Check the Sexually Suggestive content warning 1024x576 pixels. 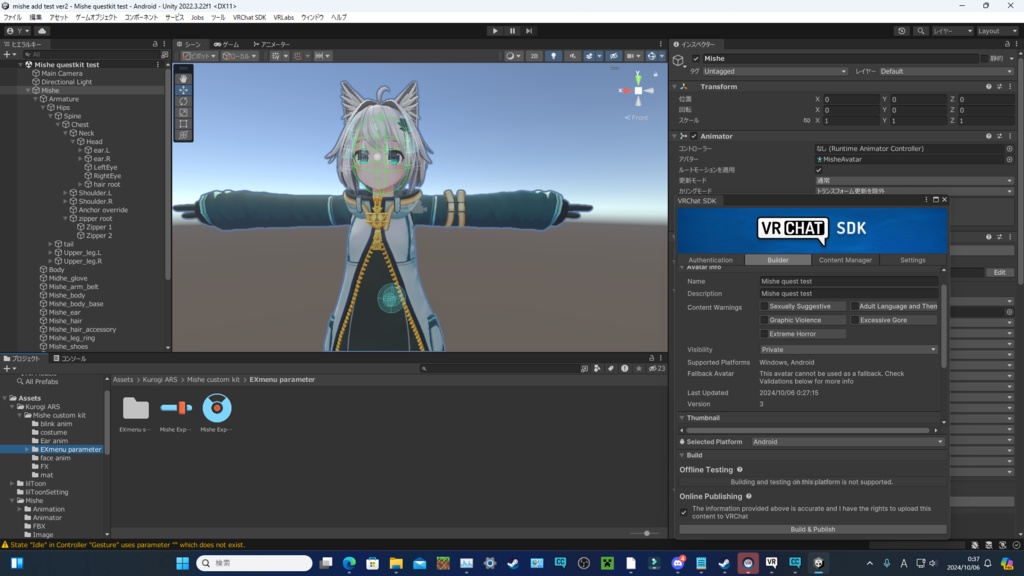coord(764,306)
